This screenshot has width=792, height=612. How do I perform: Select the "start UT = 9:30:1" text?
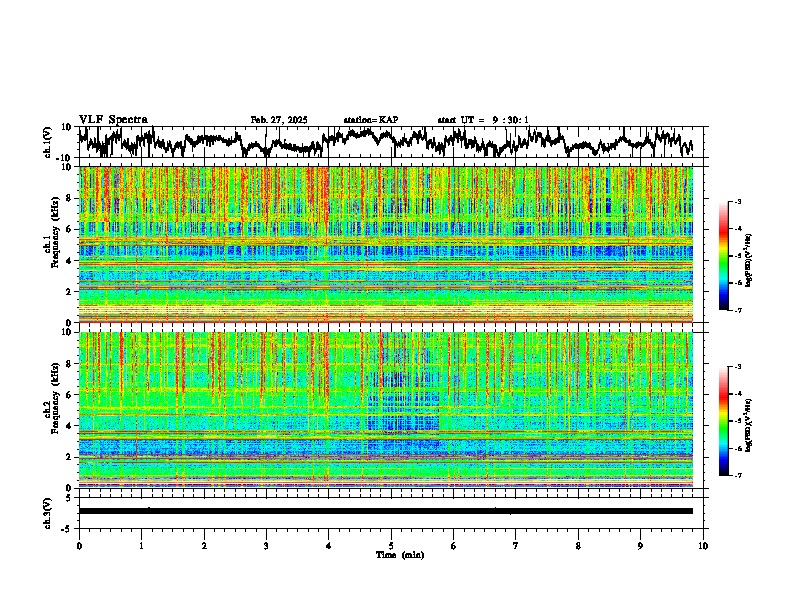pyautogui.click(x=483, y=120)
